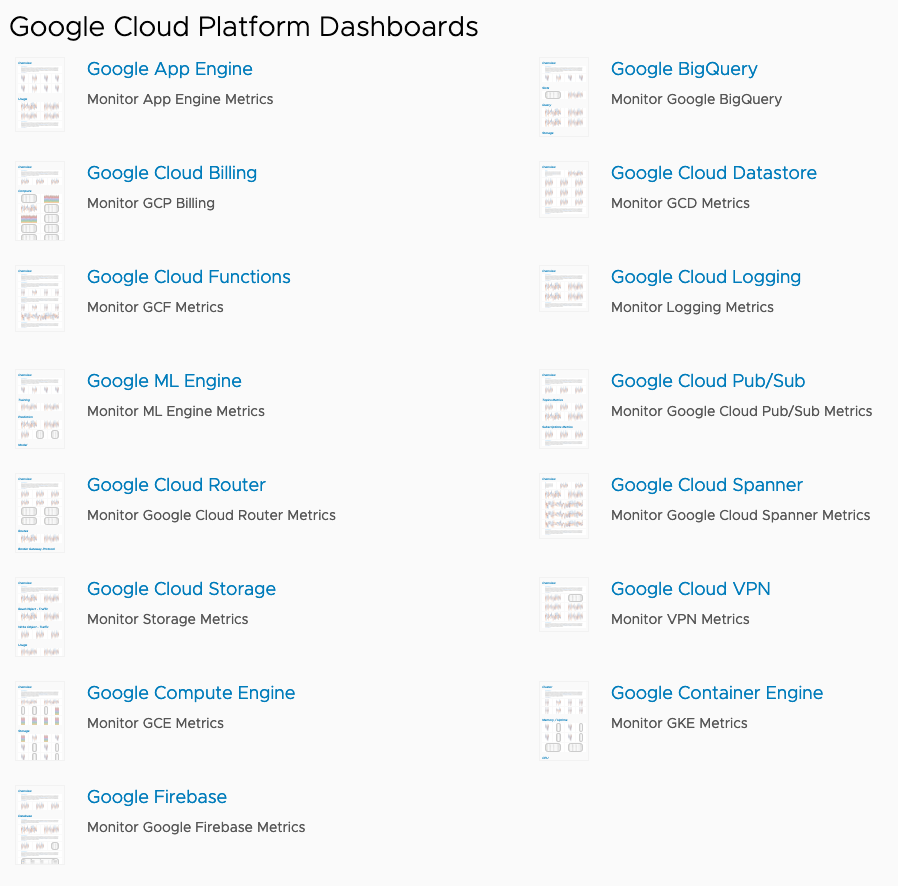Click the Google Cloud VPN dashboard thumbnail

click(564, 604)
